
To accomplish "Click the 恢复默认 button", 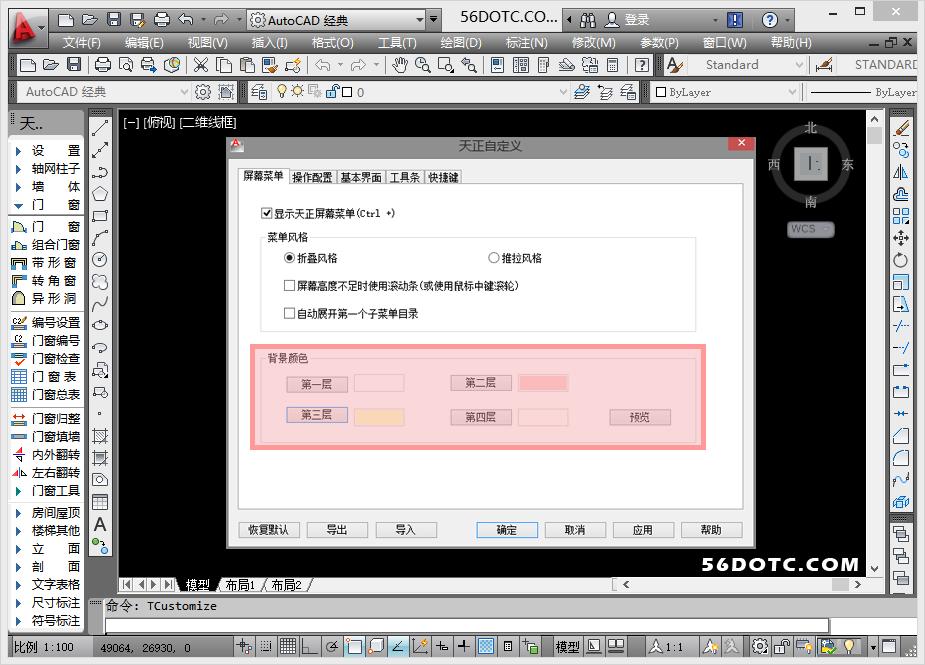I will point(268,530).
